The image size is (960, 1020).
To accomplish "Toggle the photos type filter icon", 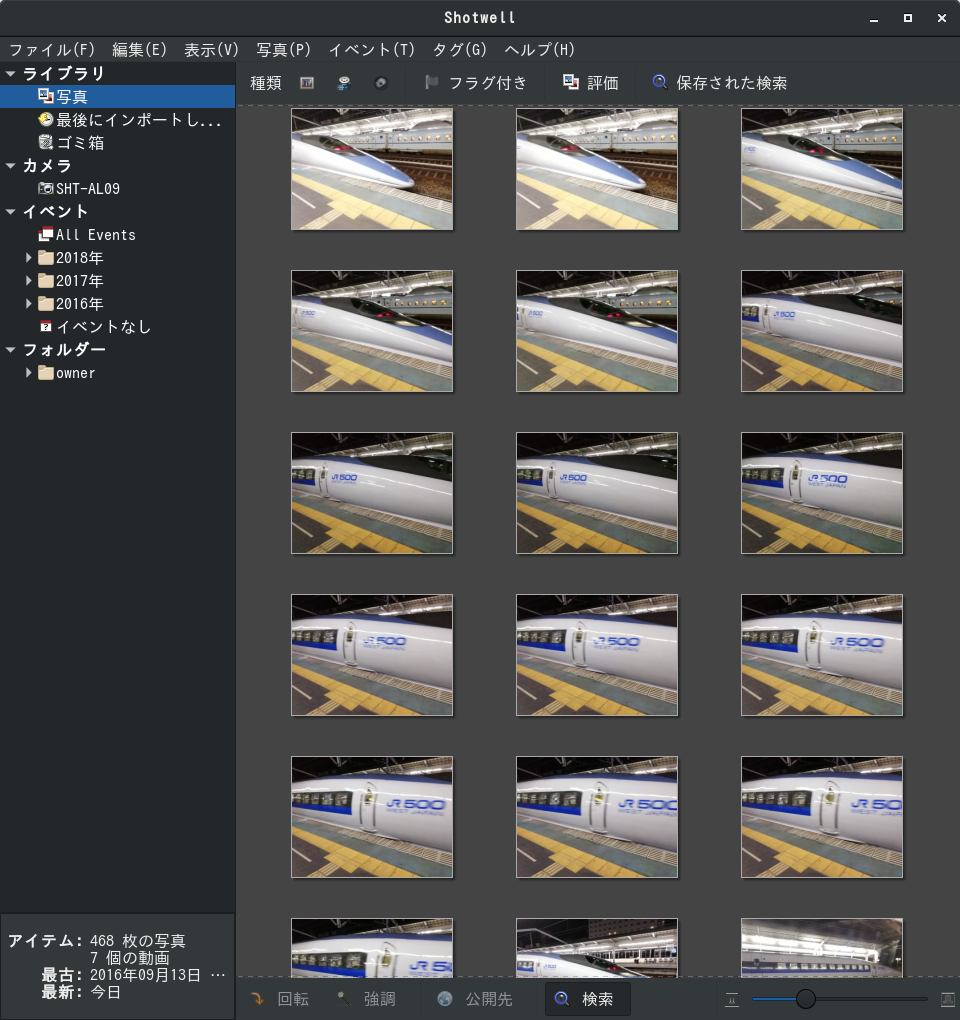I will tap(307, 83).
